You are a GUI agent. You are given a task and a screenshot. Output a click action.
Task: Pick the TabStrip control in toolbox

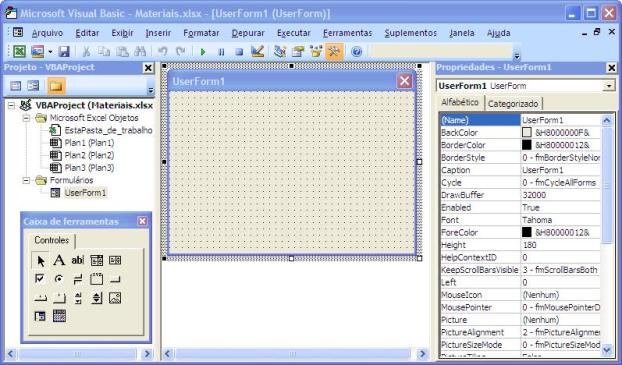click(40, 298)
